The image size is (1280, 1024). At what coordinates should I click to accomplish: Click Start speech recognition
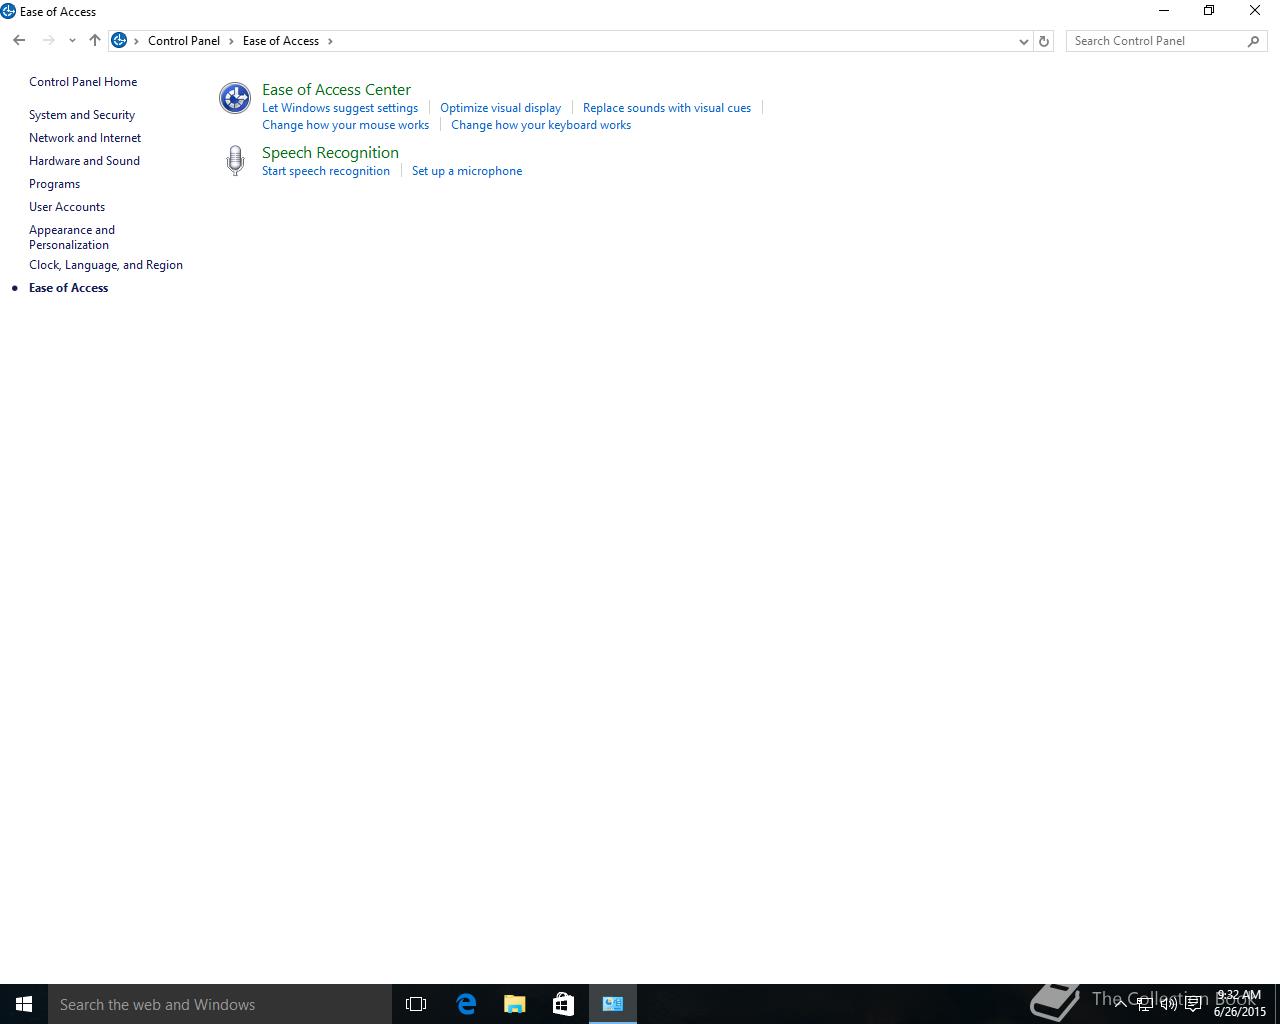(326, 171)
